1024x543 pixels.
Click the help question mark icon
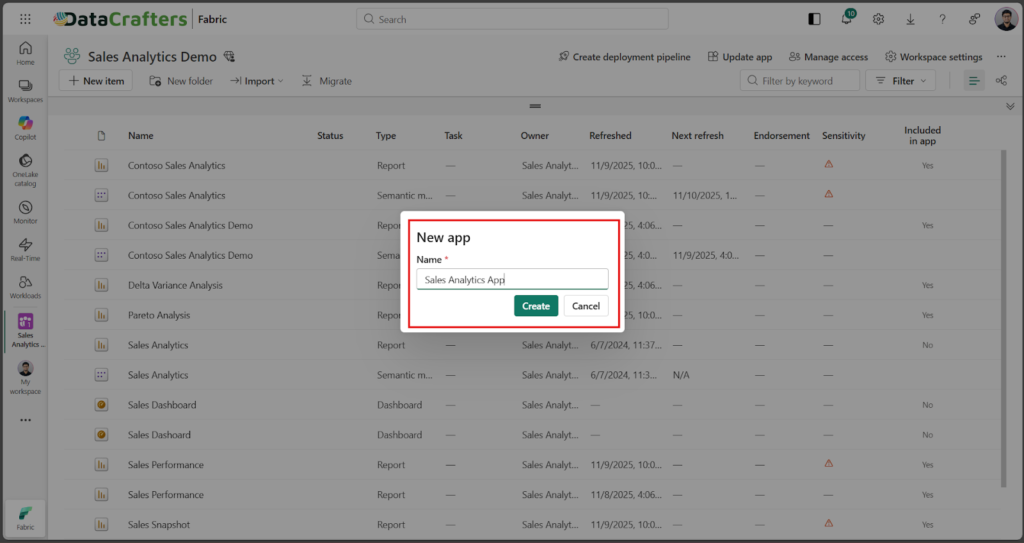(x=942, y=19)
